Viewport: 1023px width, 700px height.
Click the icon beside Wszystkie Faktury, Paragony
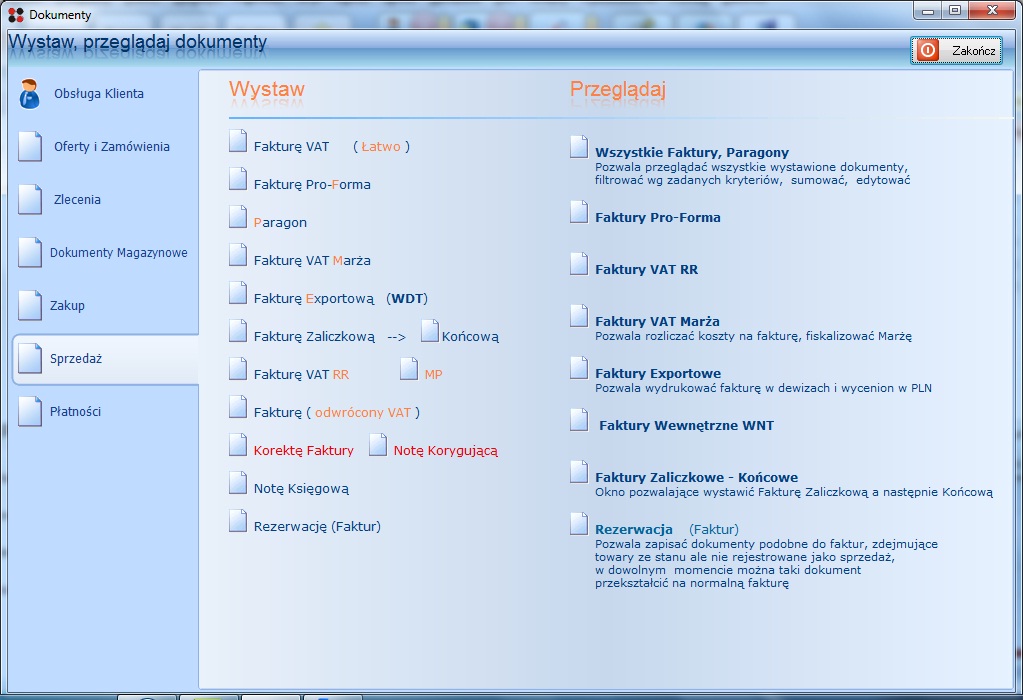pyautogui.click(x=579, y=148)
